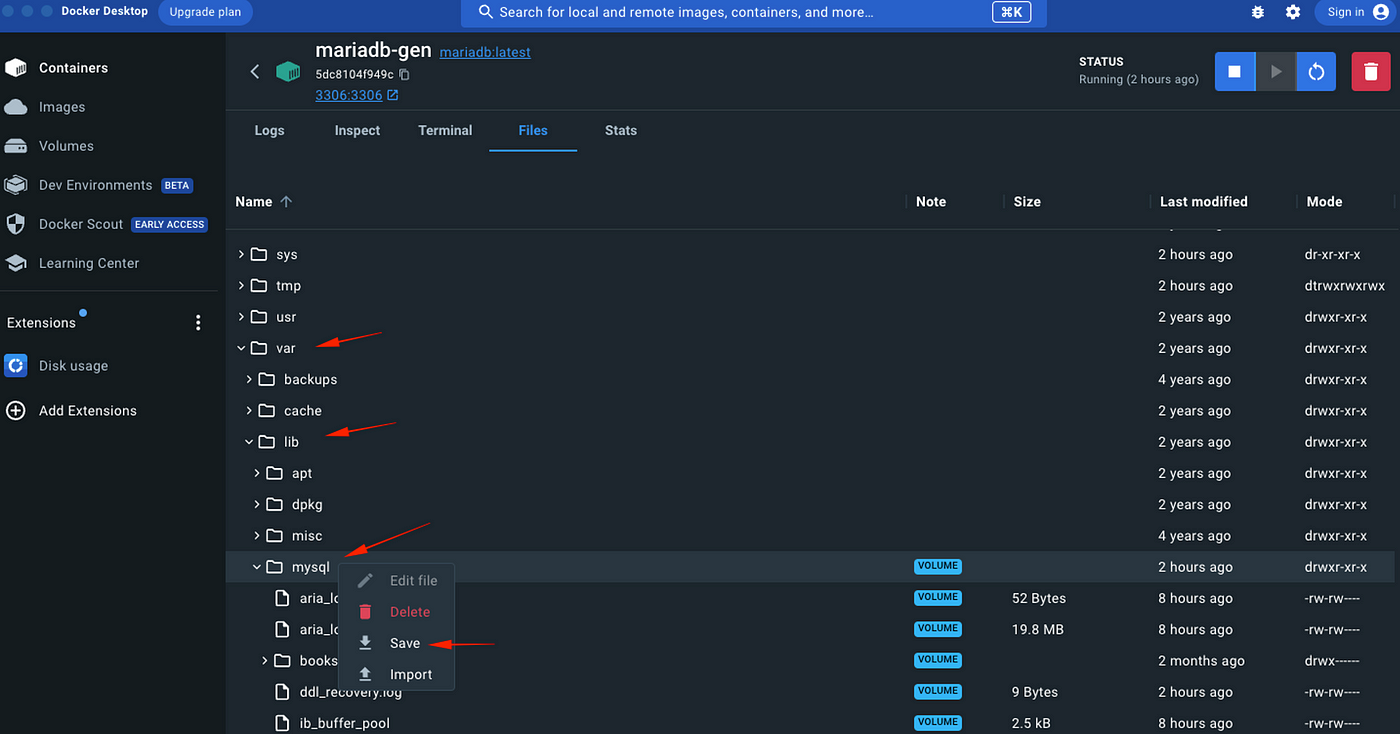
Task: Expand the sys folder
Action: [x=242, y=255]
